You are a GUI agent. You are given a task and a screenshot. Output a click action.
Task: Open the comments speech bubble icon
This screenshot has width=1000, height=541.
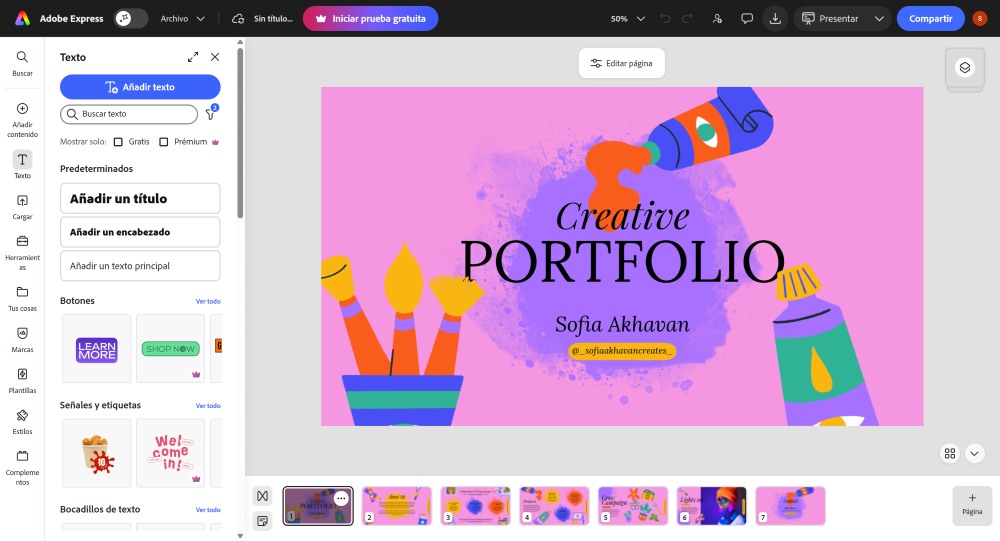tap(747, 19)
